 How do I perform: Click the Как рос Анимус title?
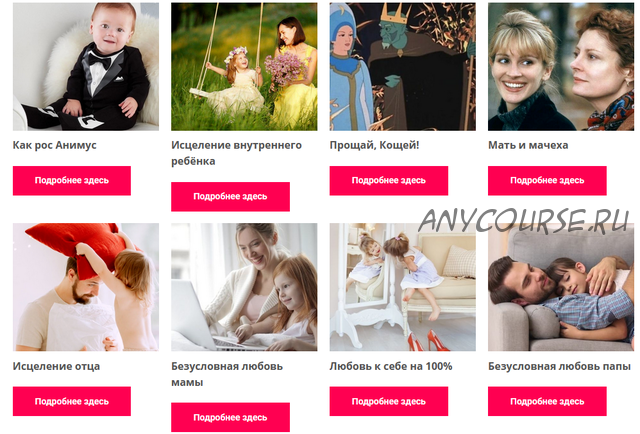55,145
